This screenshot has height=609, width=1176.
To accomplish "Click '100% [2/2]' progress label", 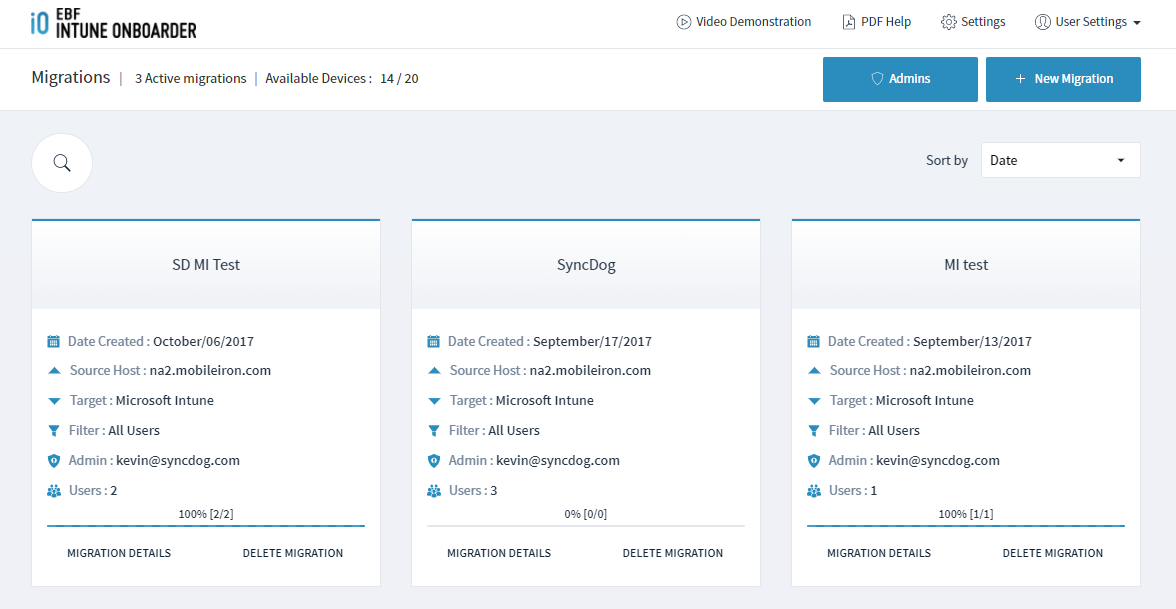I will coord(206,514).
